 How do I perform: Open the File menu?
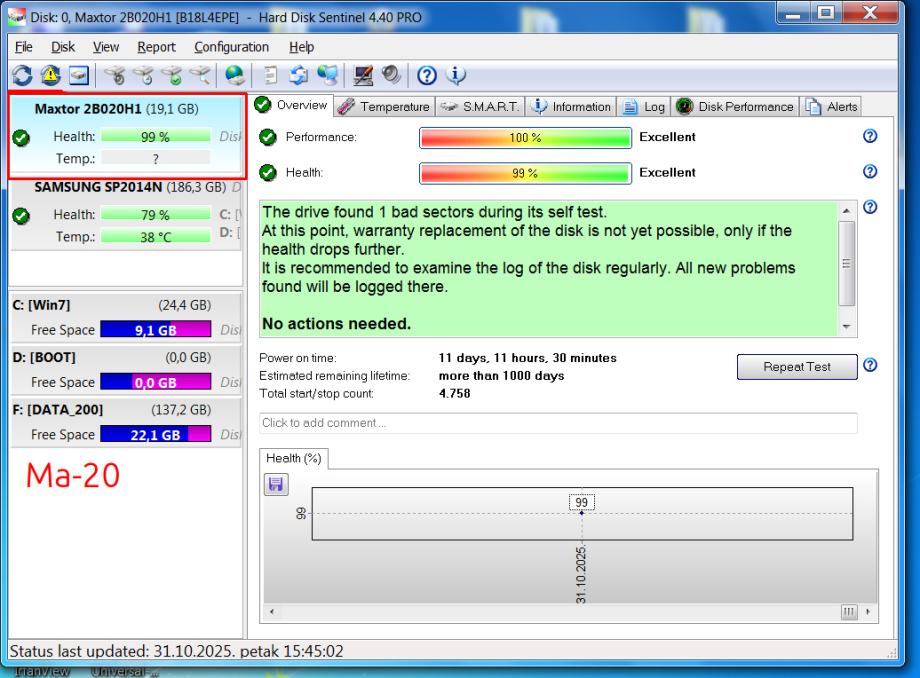point(23,47)
